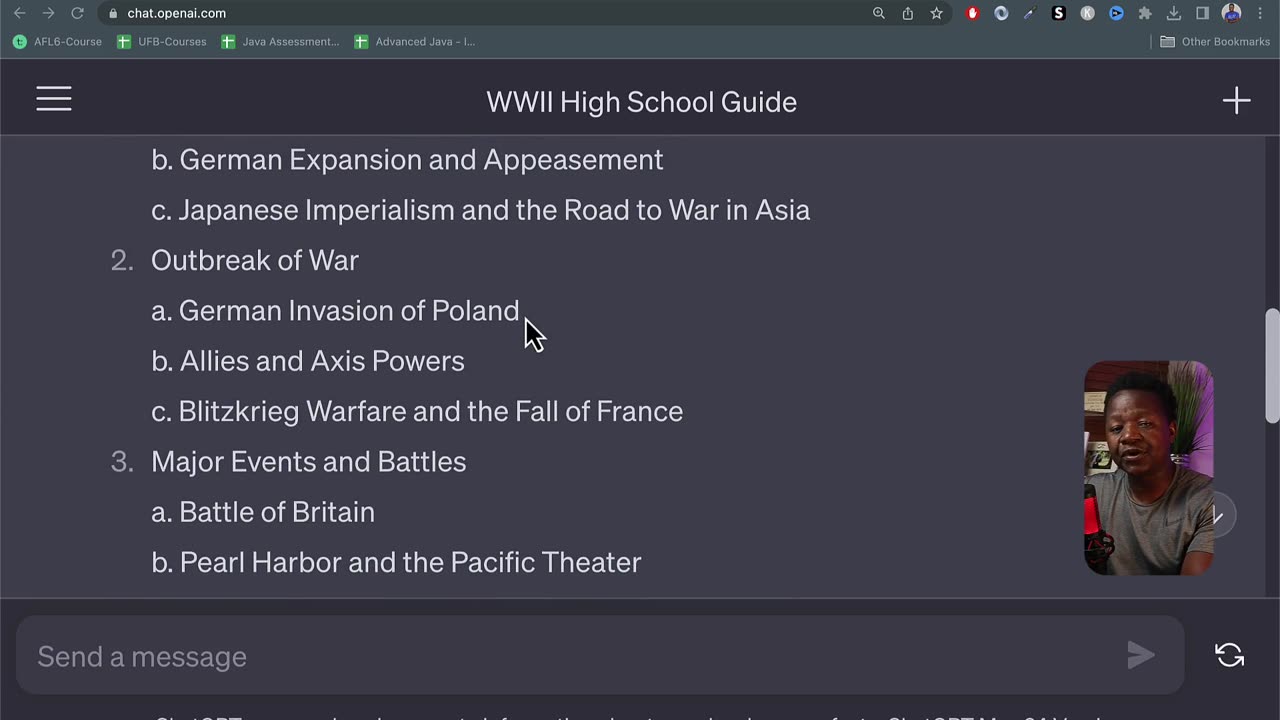The image size is (1280, 720).
Task: Click the page vertical scrollbar thumb
Action: 1272,365
